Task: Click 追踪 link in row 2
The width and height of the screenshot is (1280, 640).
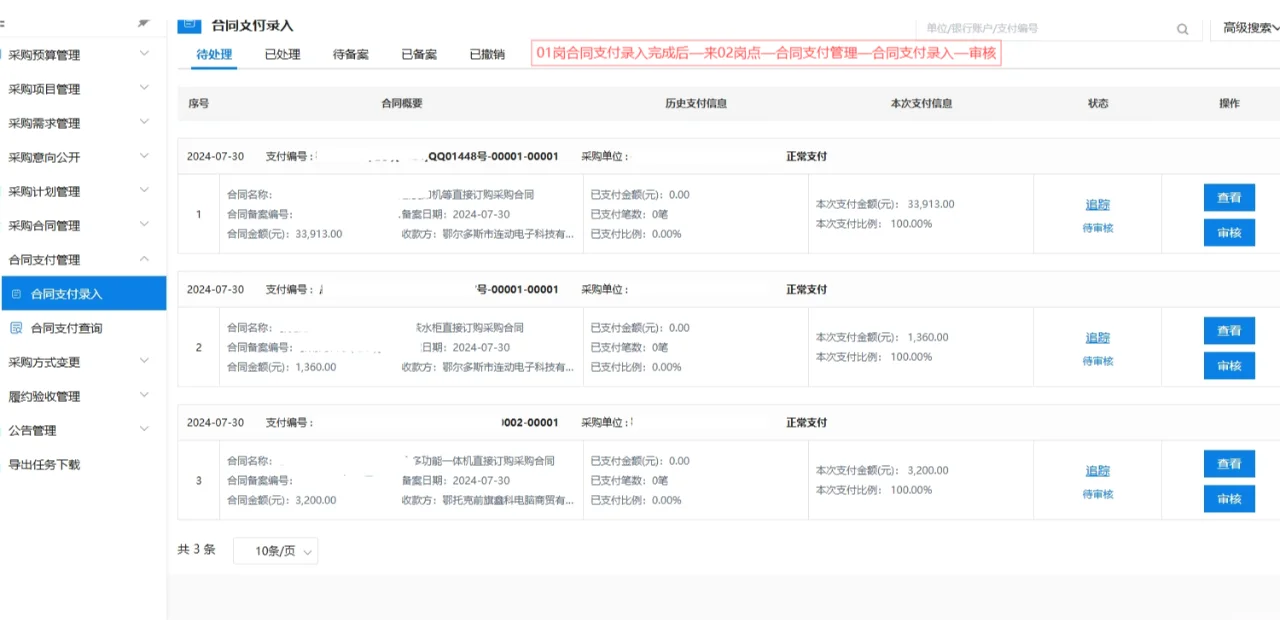Action: click(x=1098, y=337)
